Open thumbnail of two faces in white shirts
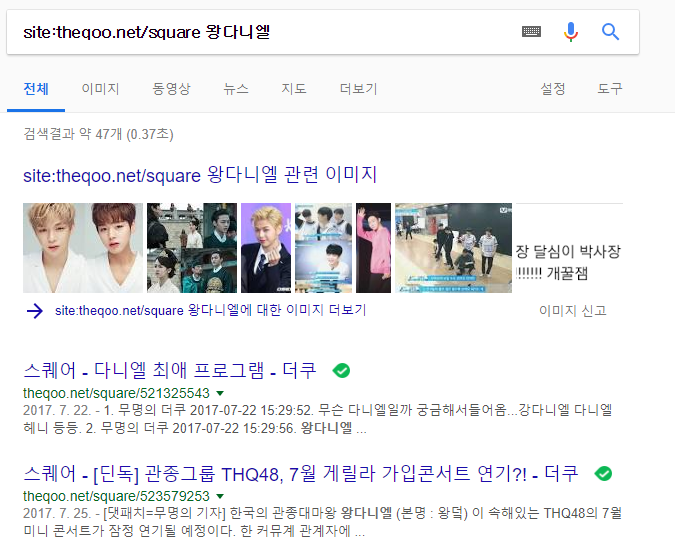The image size is (675, 548). click(83, 248)
